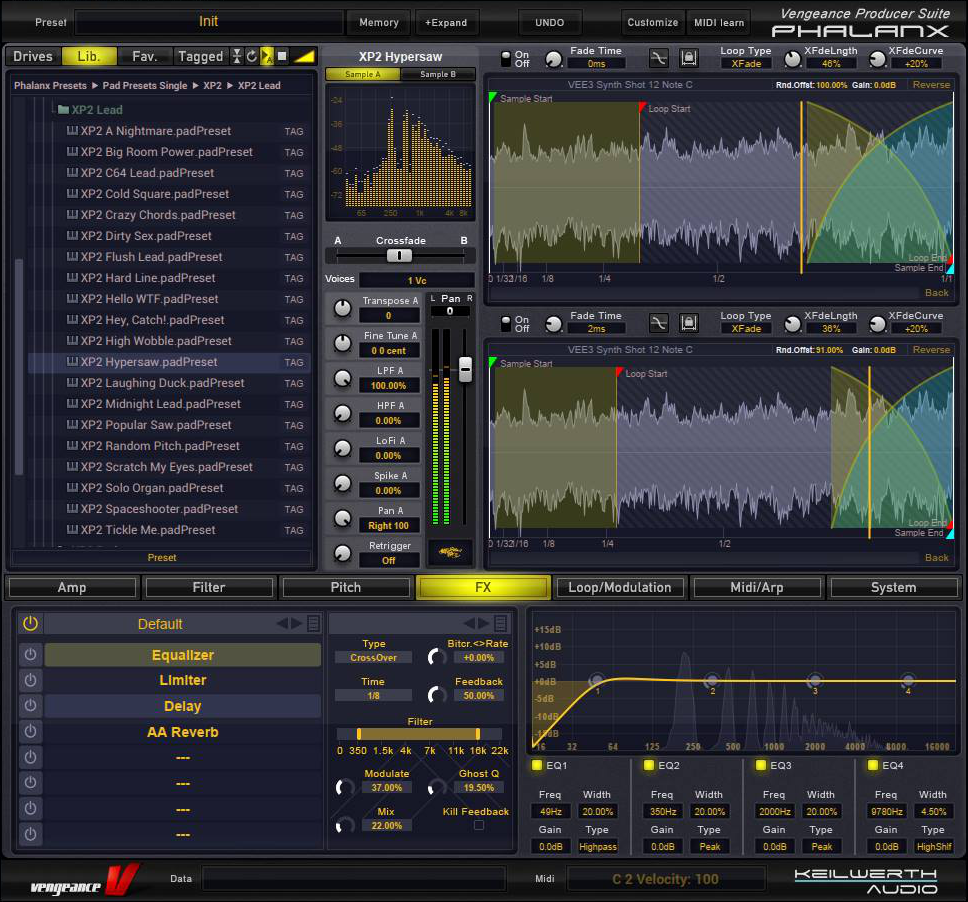Screen dimensions: 968x902
Task: Click the refresh icon in preset browser toolbar
Action: coord(252,57)
